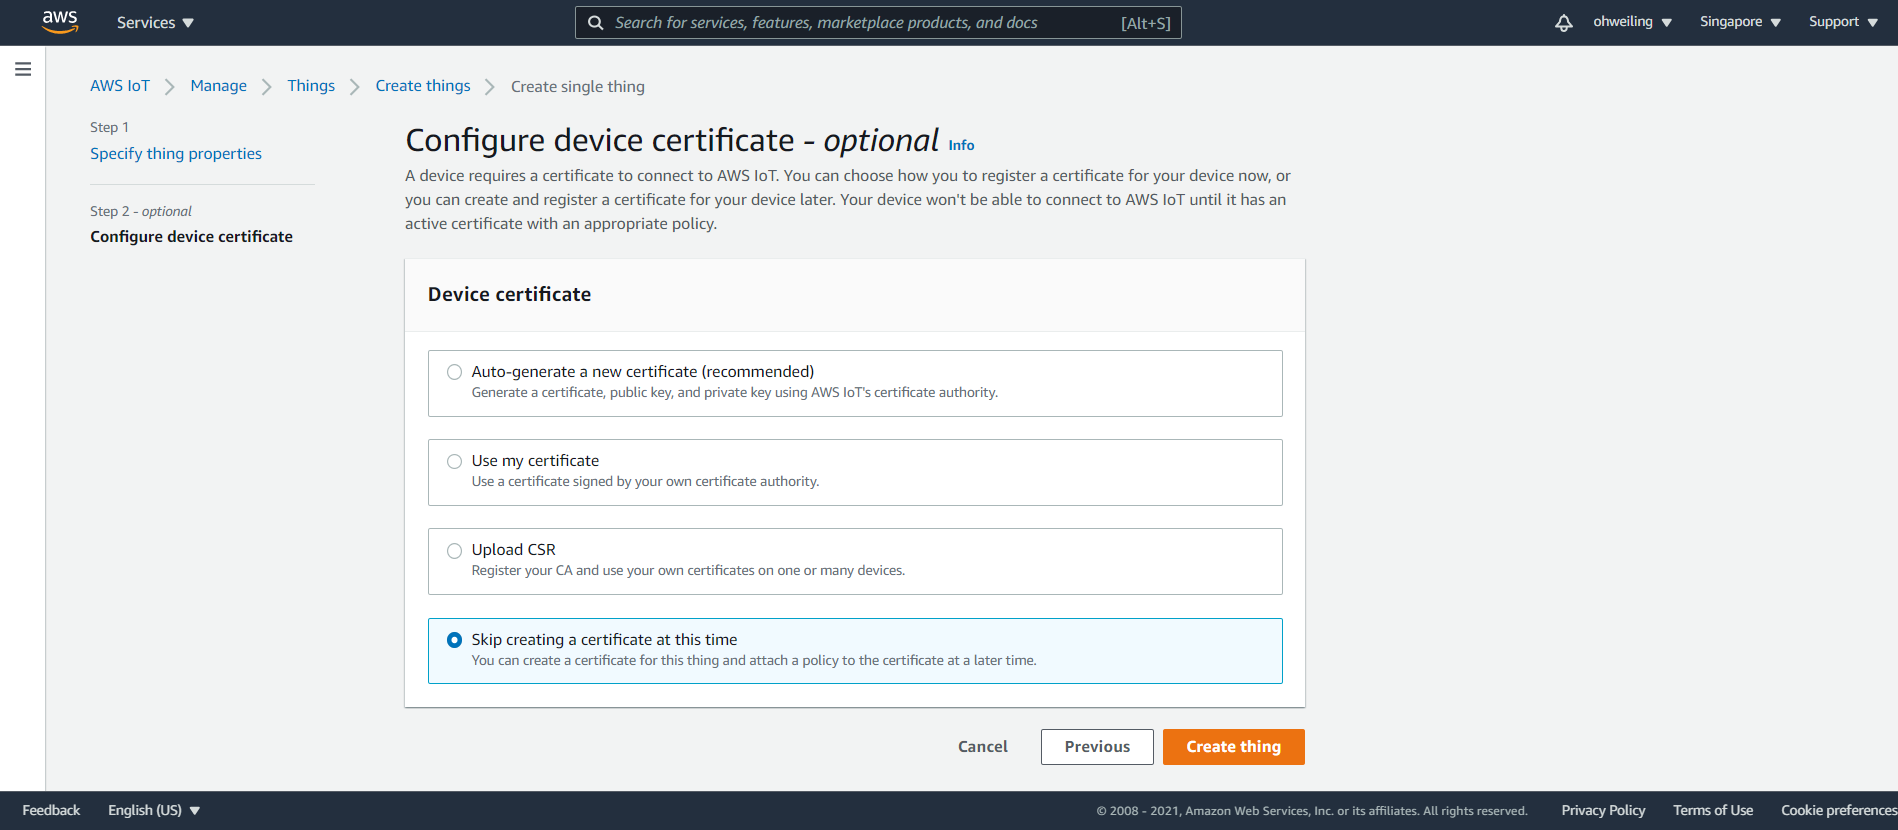Open the ohweiling account menu
The height and width of the screenshot is (830, 1898).
[1632, 22]
